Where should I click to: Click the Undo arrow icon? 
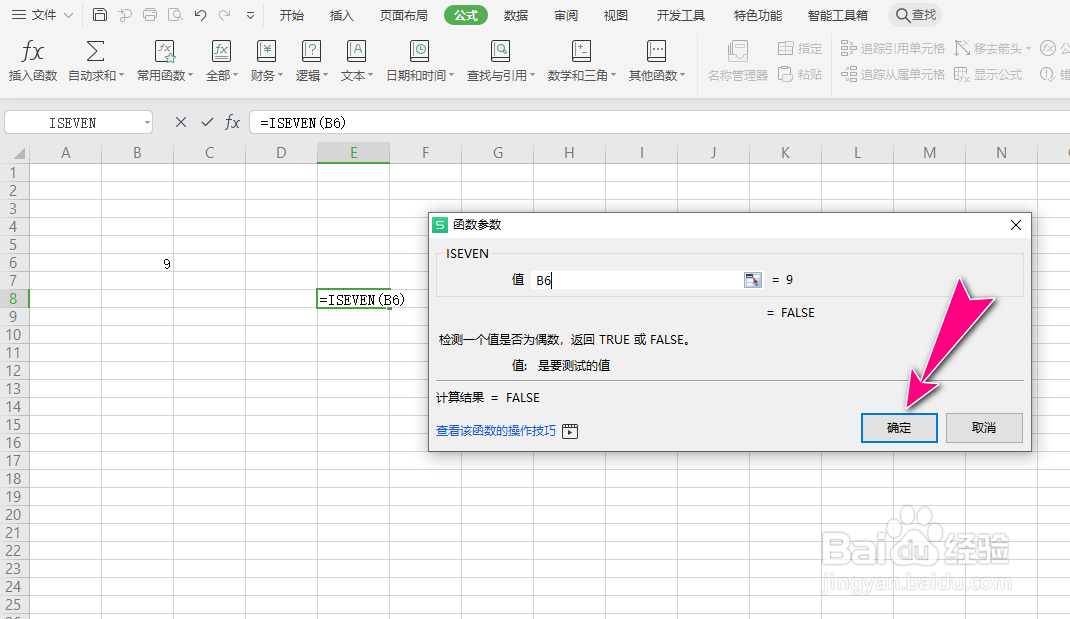(x=200, y=15)
